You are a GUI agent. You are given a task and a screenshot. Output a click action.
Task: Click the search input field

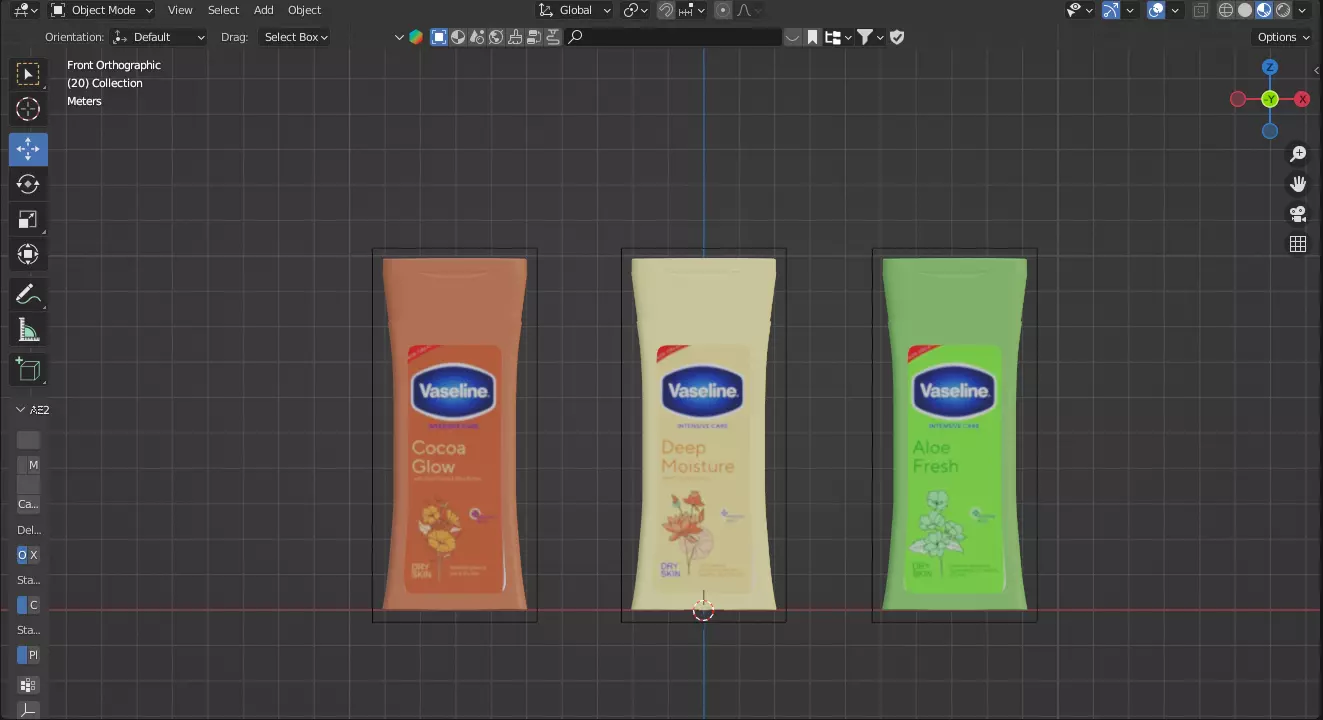click(x=673, y=37)
